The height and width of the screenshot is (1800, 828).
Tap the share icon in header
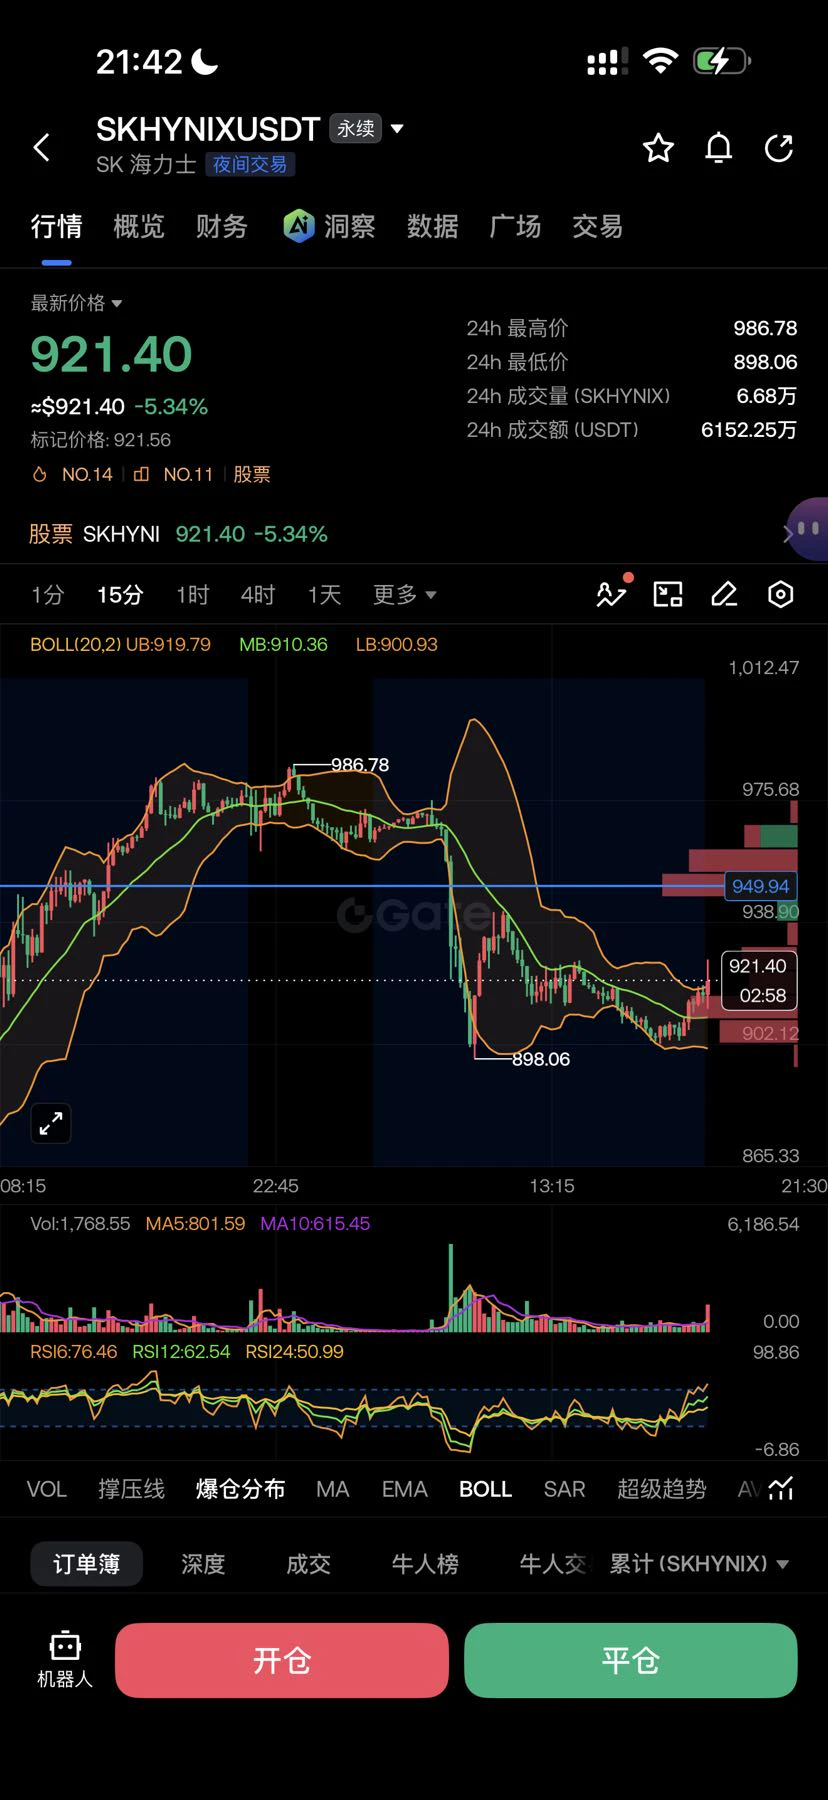tap(779, 148)
